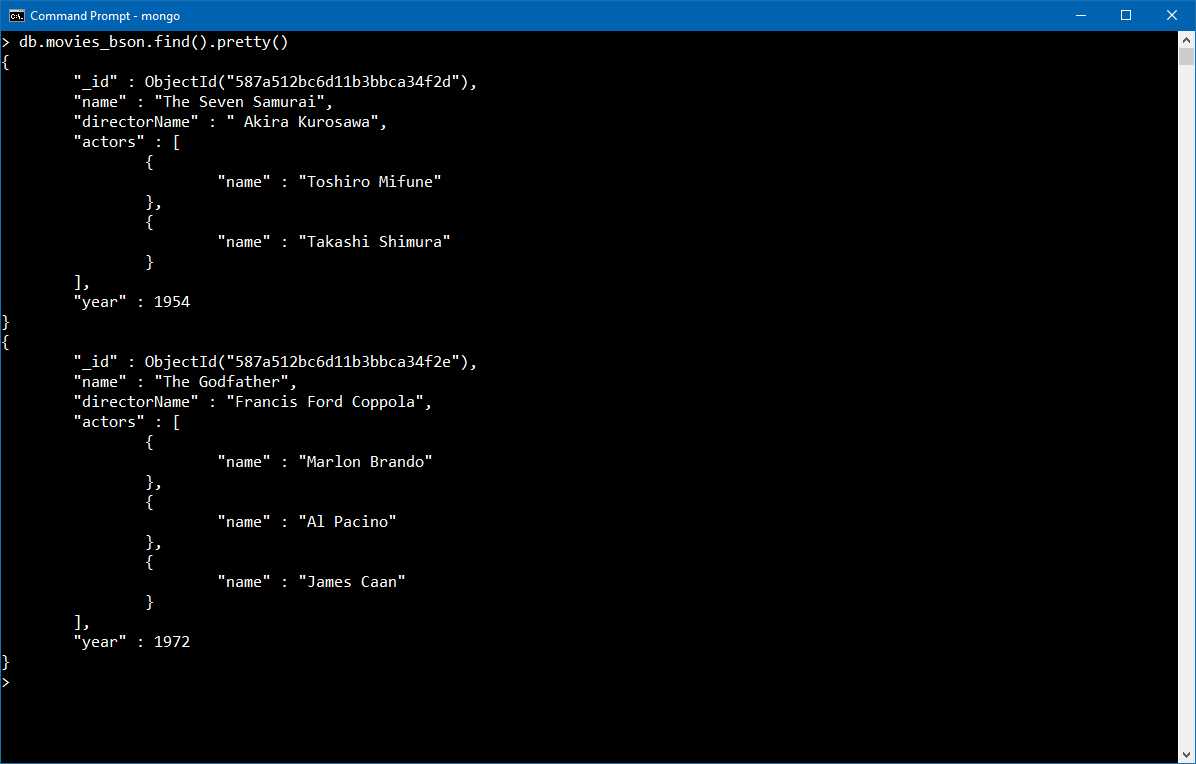Image resolution: width=1196 pixels, height=764 pixels.
Task: Click the scrollbar down arrow
Action: pyautogui.click(x=1188, y=756)
